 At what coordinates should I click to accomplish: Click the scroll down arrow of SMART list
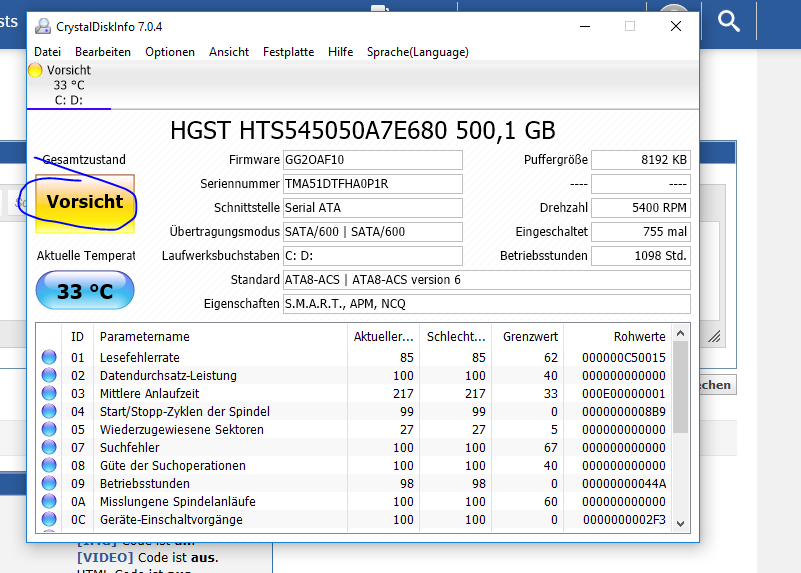click(680, 523)
